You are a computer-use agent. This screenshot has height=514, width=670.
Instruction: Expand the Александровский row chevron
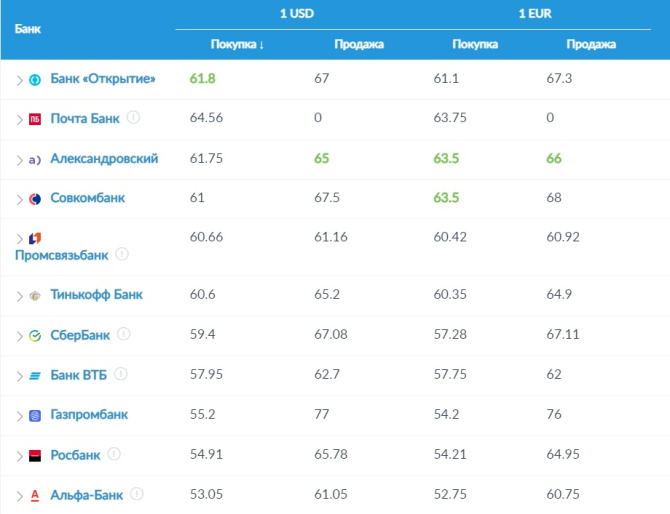pyautogui.click(x=19, y=159)
